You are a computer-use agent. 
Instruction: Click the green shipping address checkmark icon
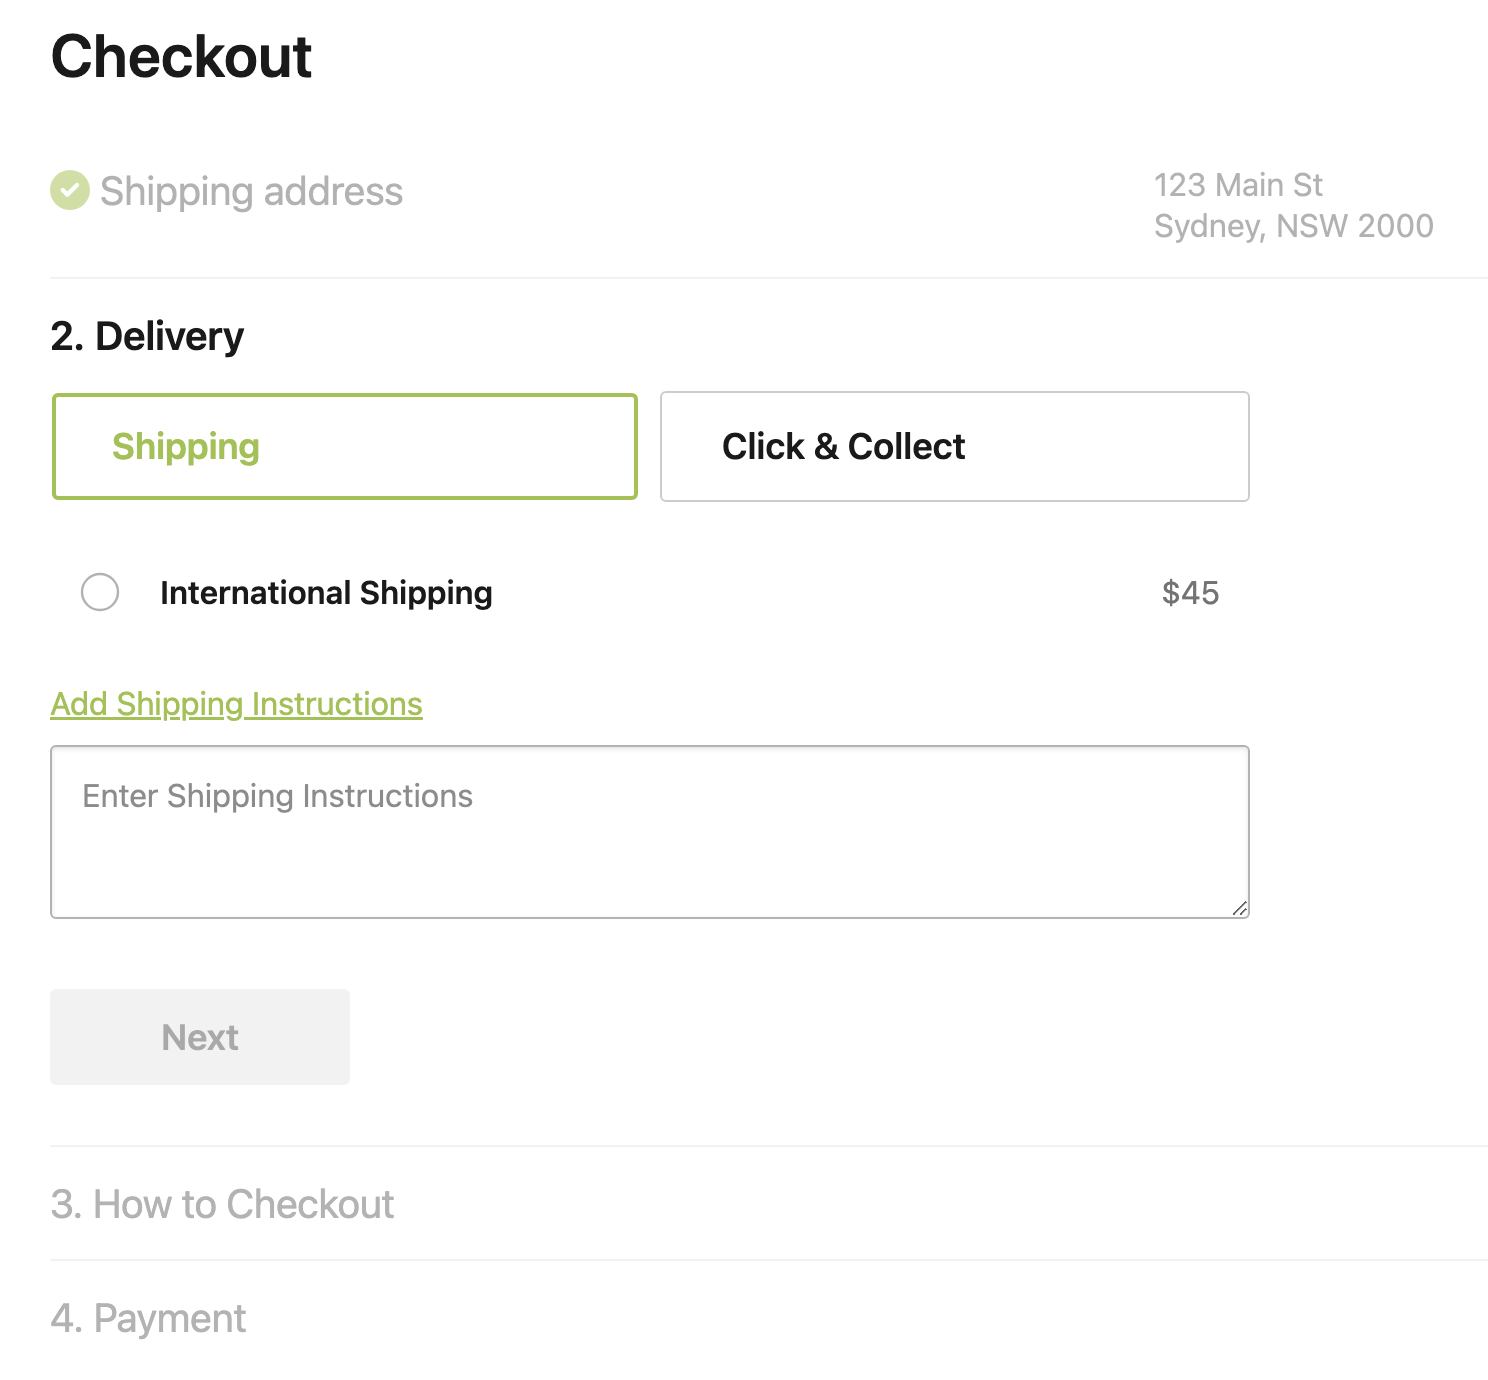[x=69, y=190]
